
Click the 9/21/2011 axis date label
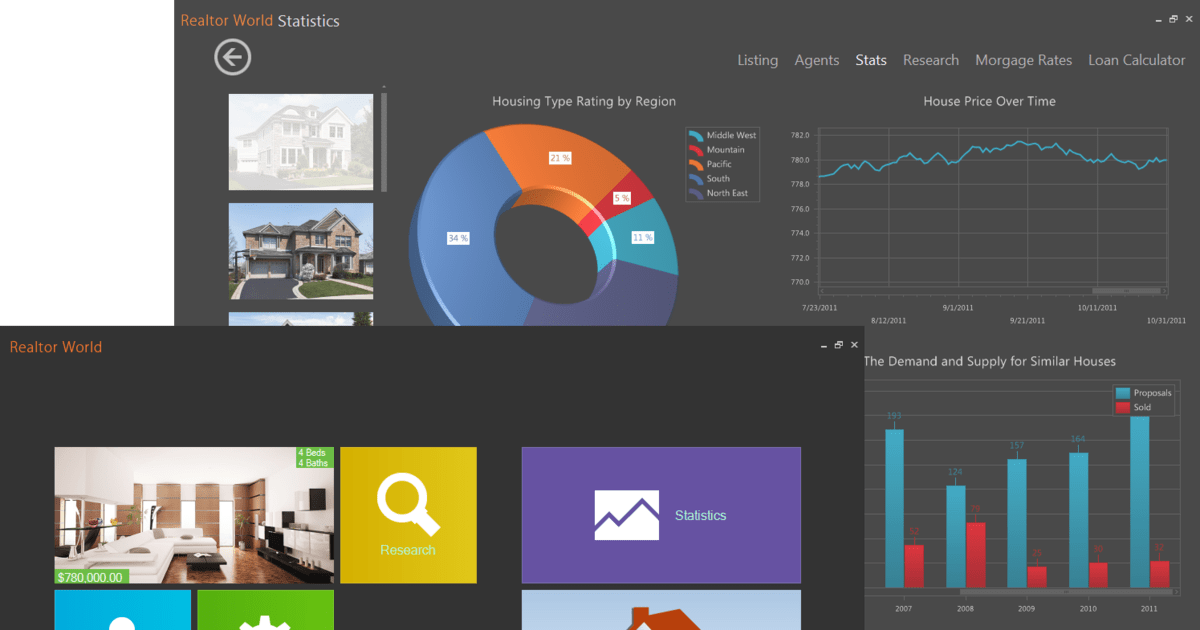tap(1028, 321)
